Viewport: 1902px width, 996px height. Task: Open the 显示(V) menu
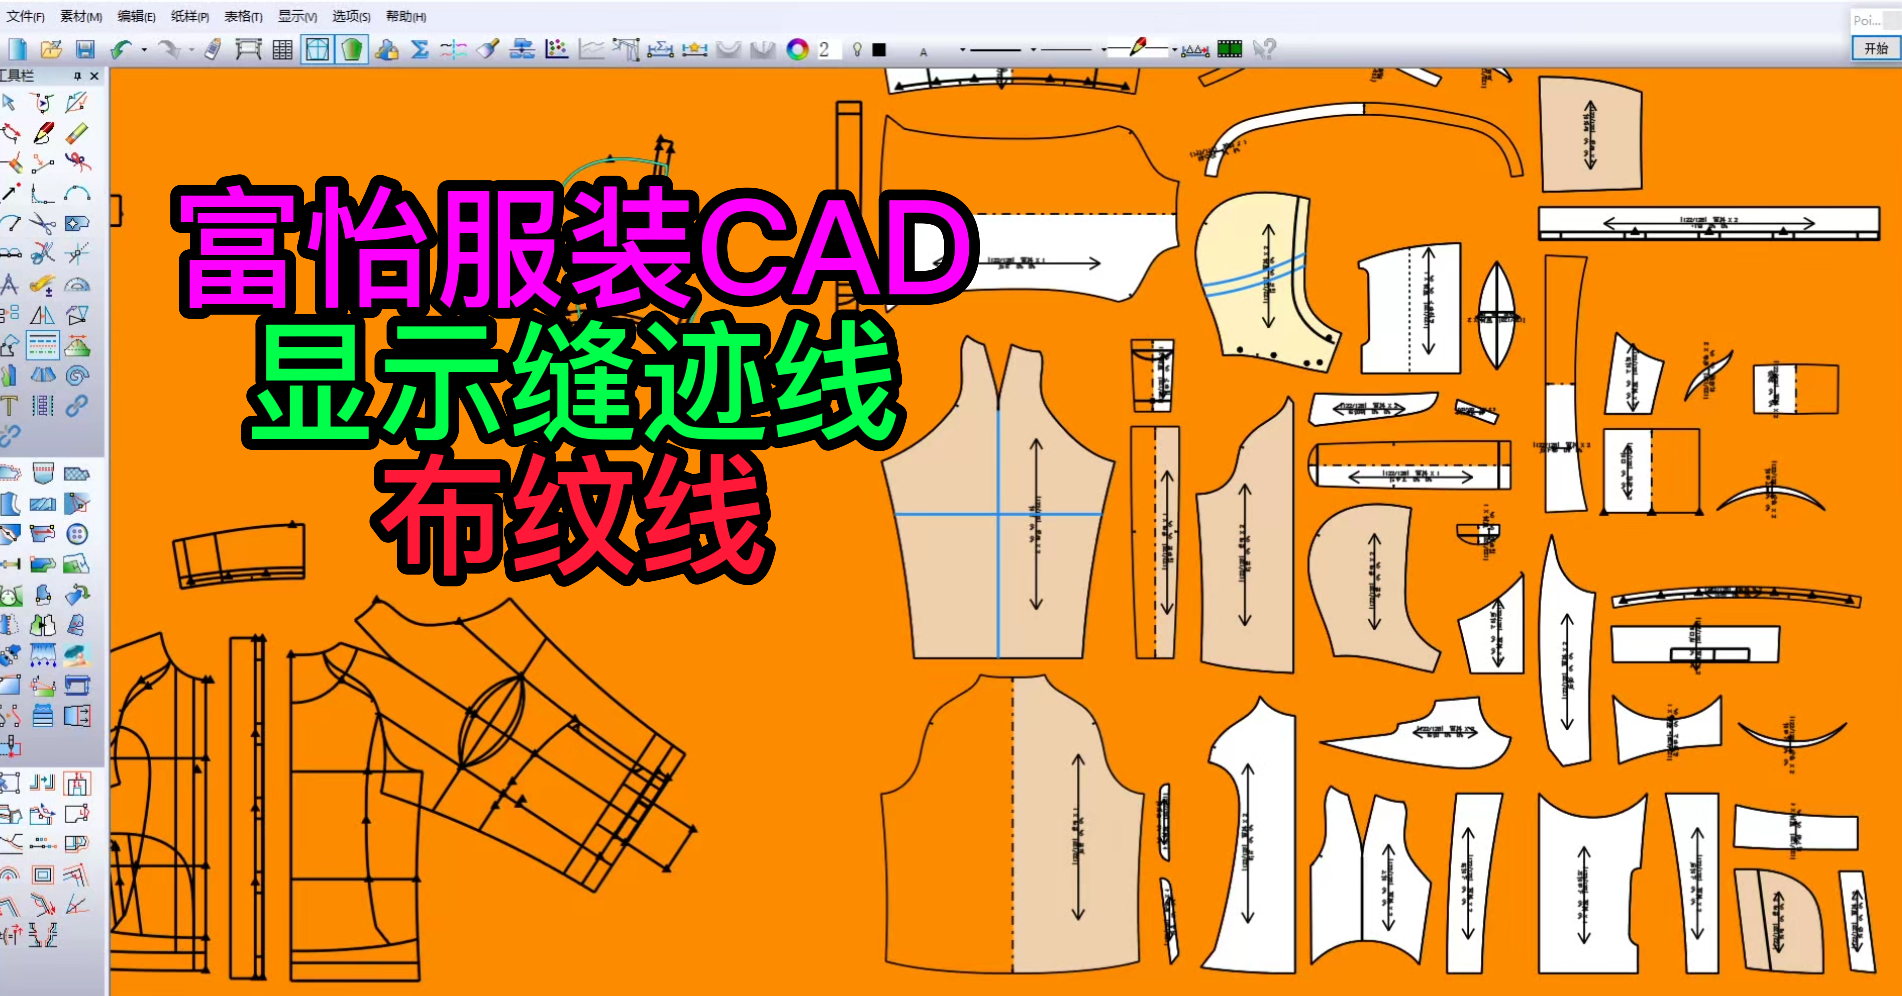coord(297,17)
